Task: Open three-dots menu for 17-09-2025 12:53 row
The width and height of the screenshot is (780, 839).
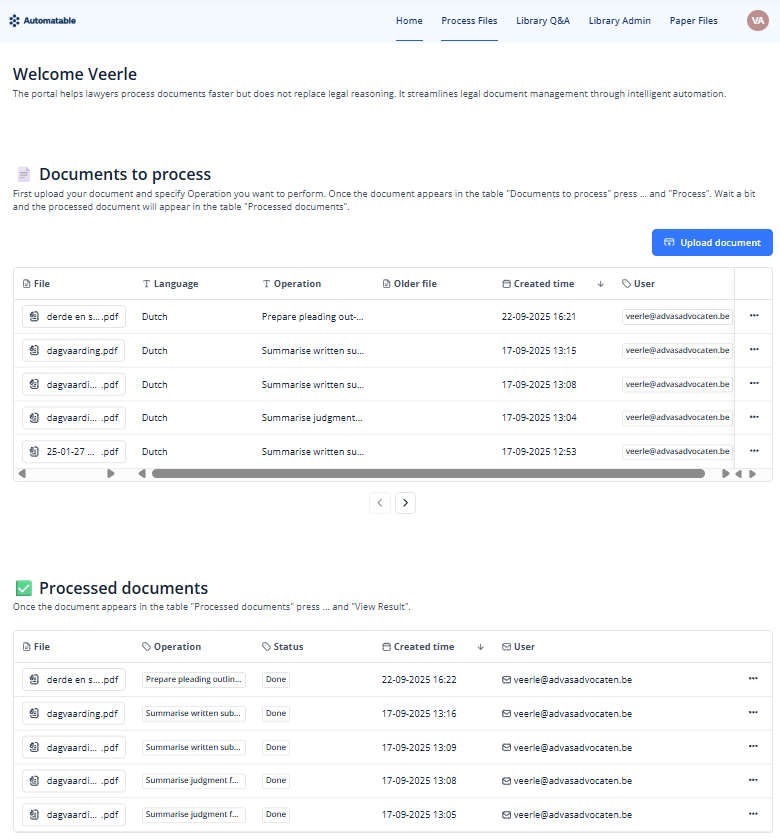Action: pos(754,451)
